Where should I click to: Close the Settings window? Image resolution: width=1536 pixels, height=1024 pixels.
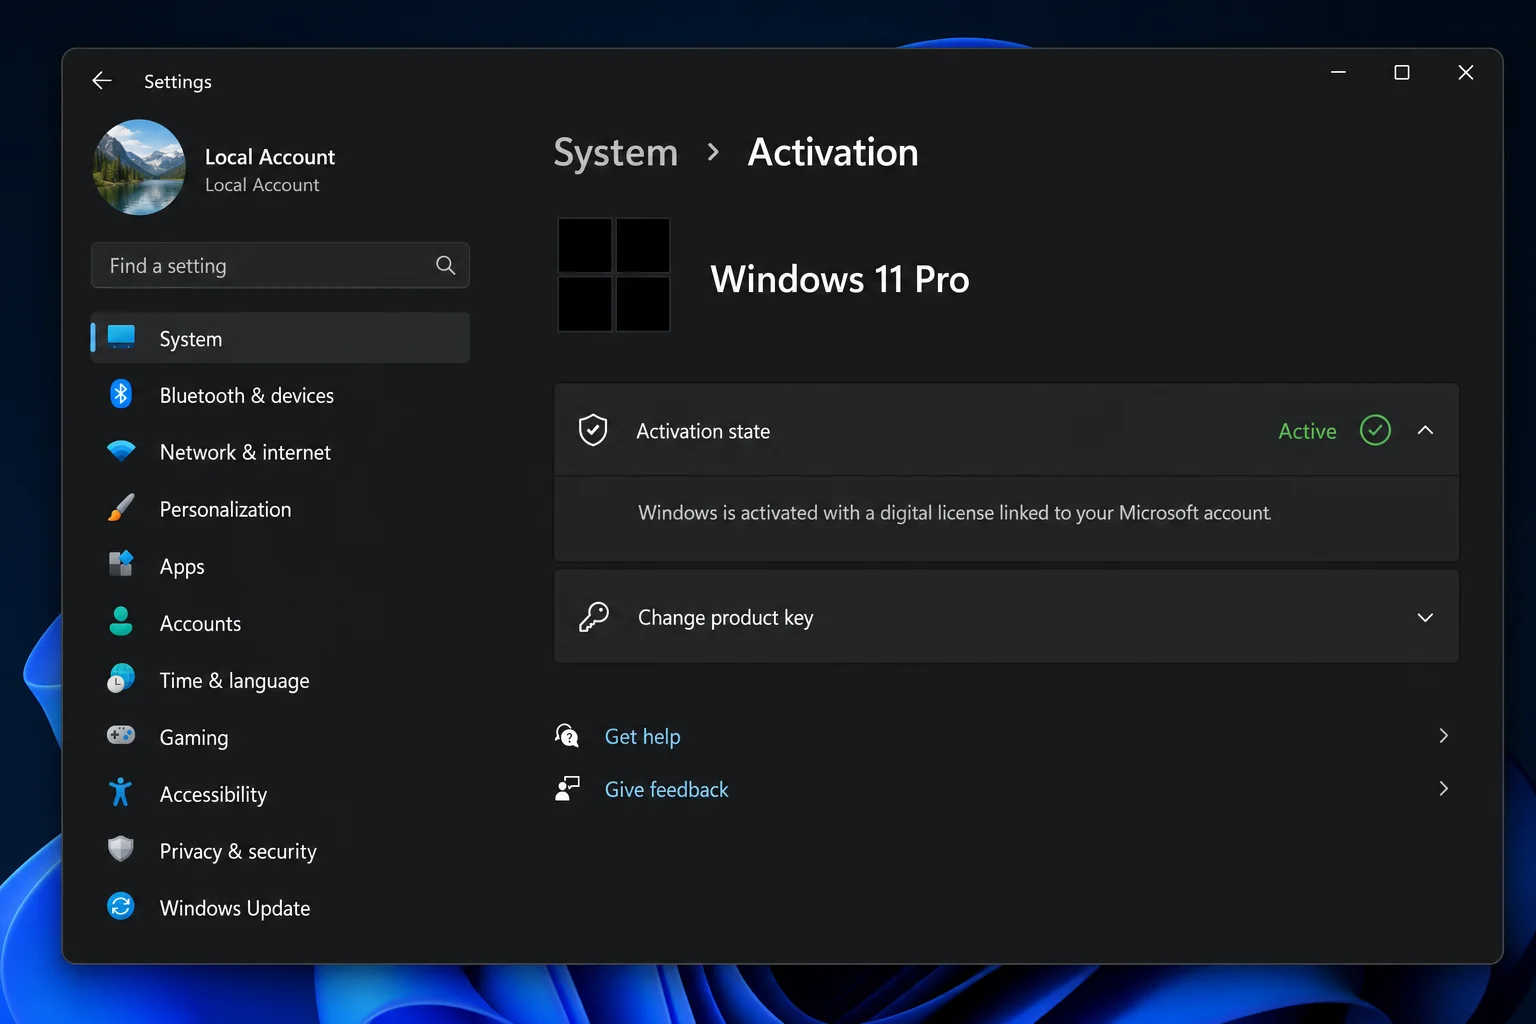click(1466, 72)
